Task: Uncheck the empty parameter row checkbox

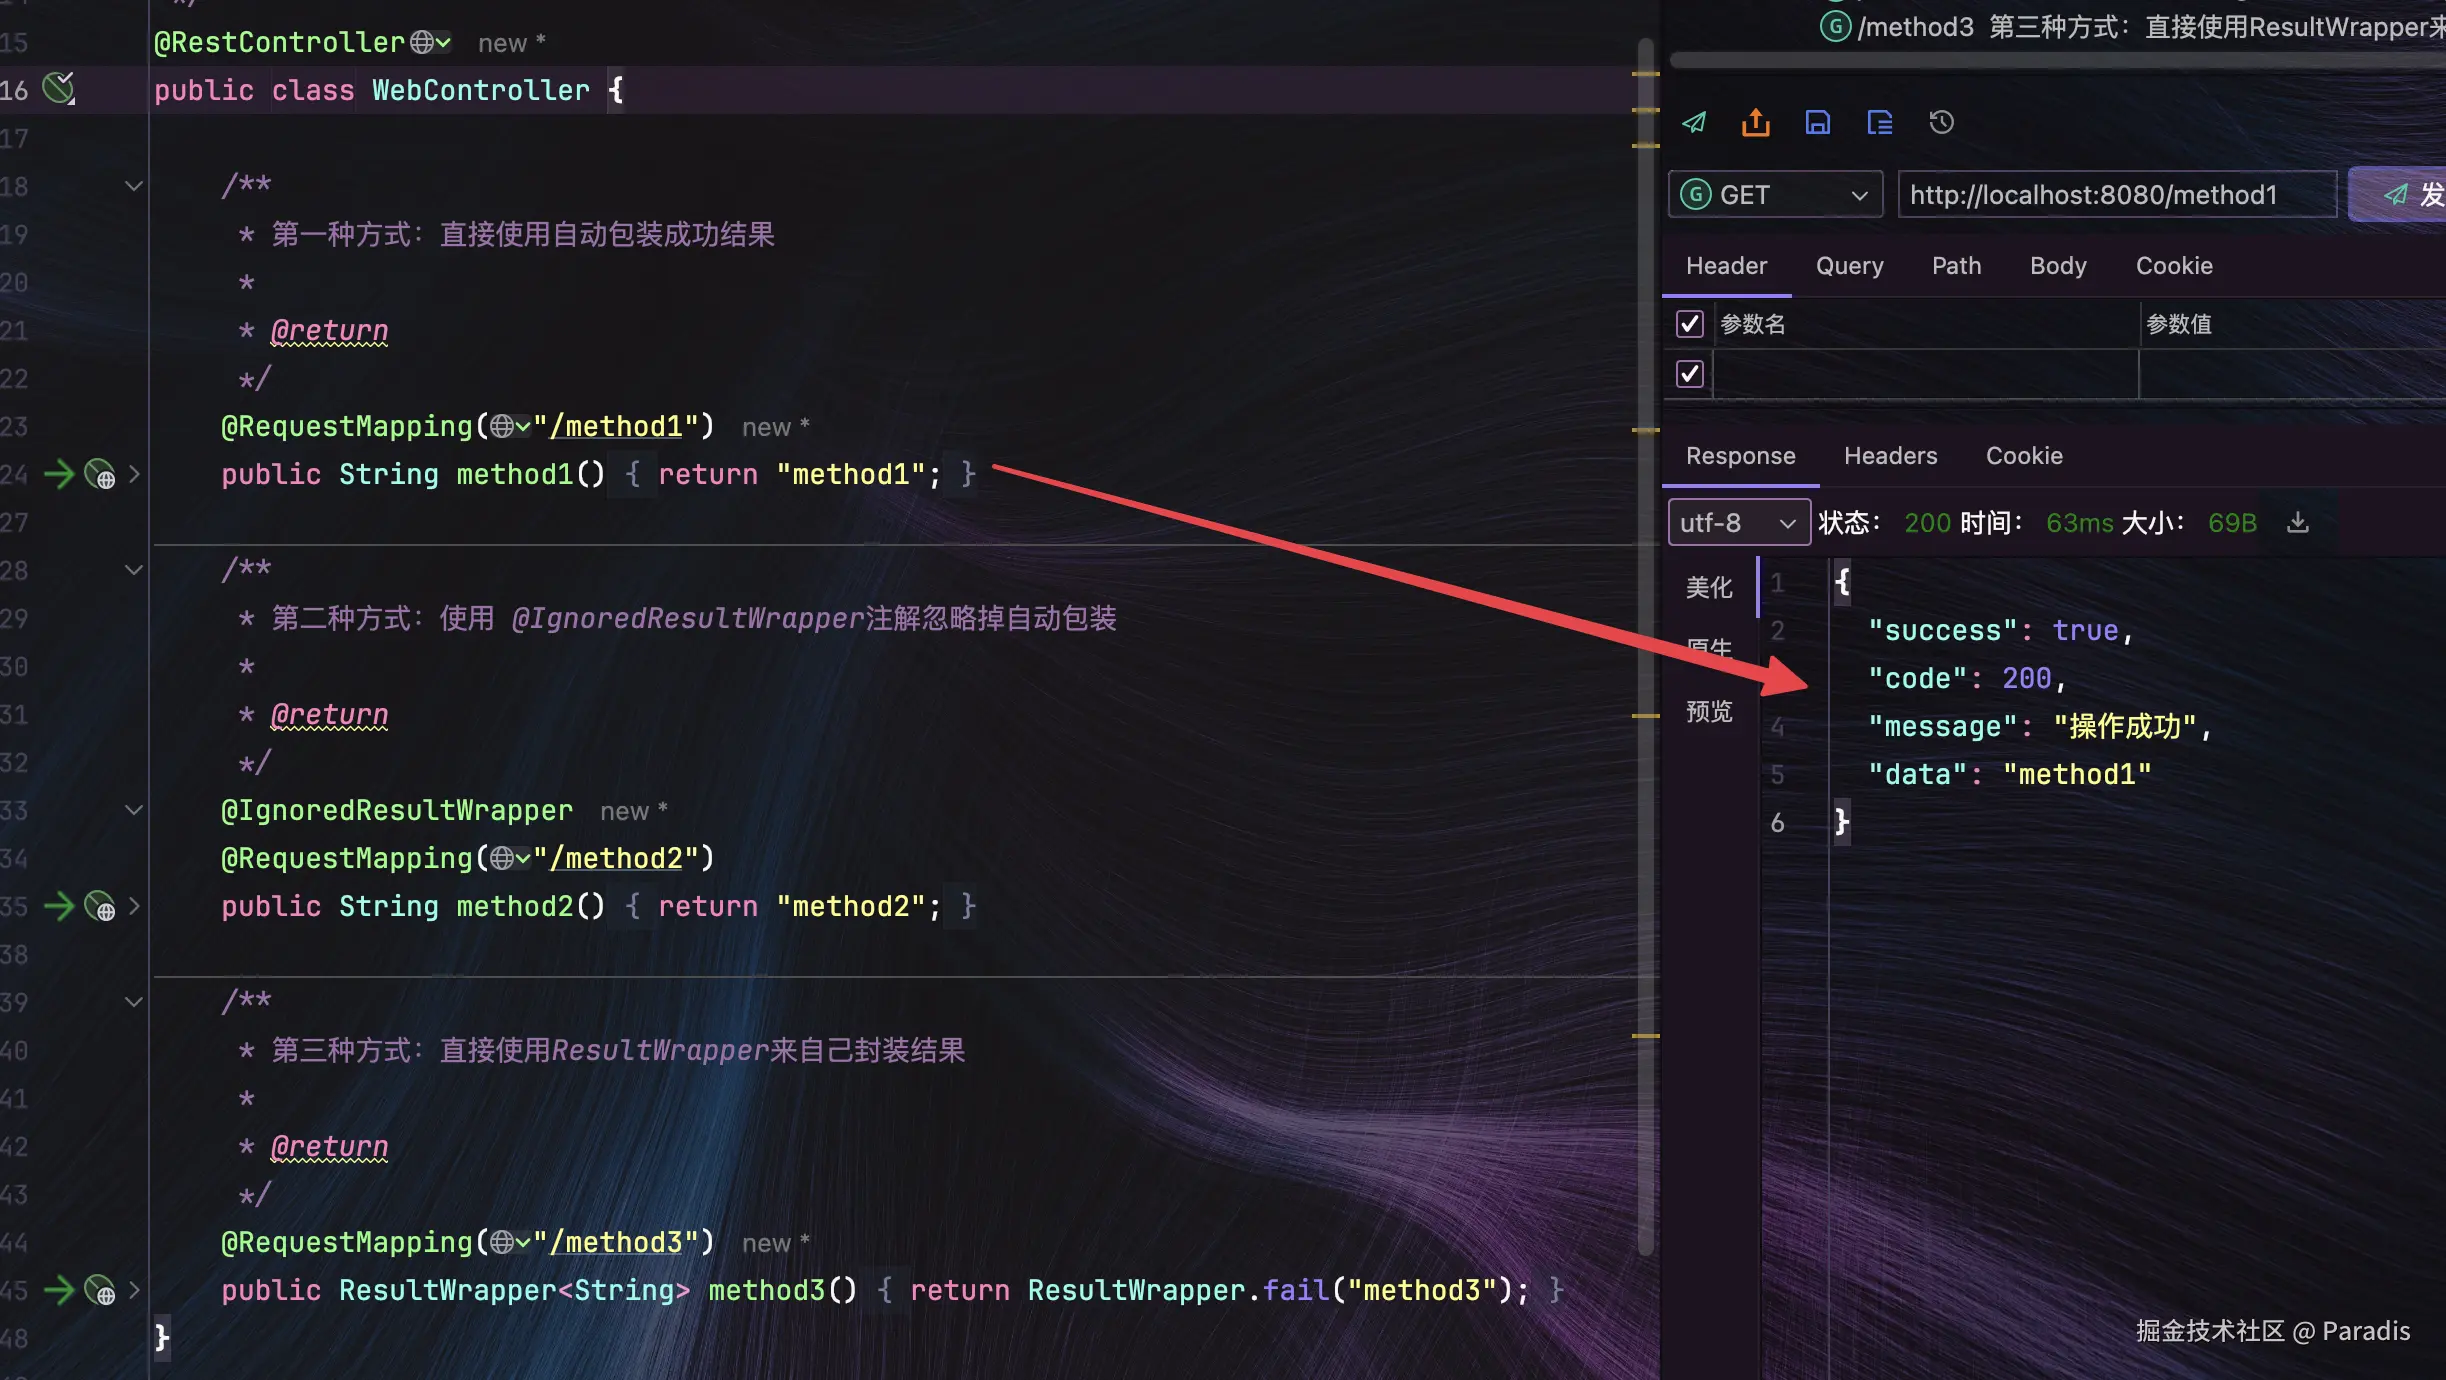Action: [1689, 374]
